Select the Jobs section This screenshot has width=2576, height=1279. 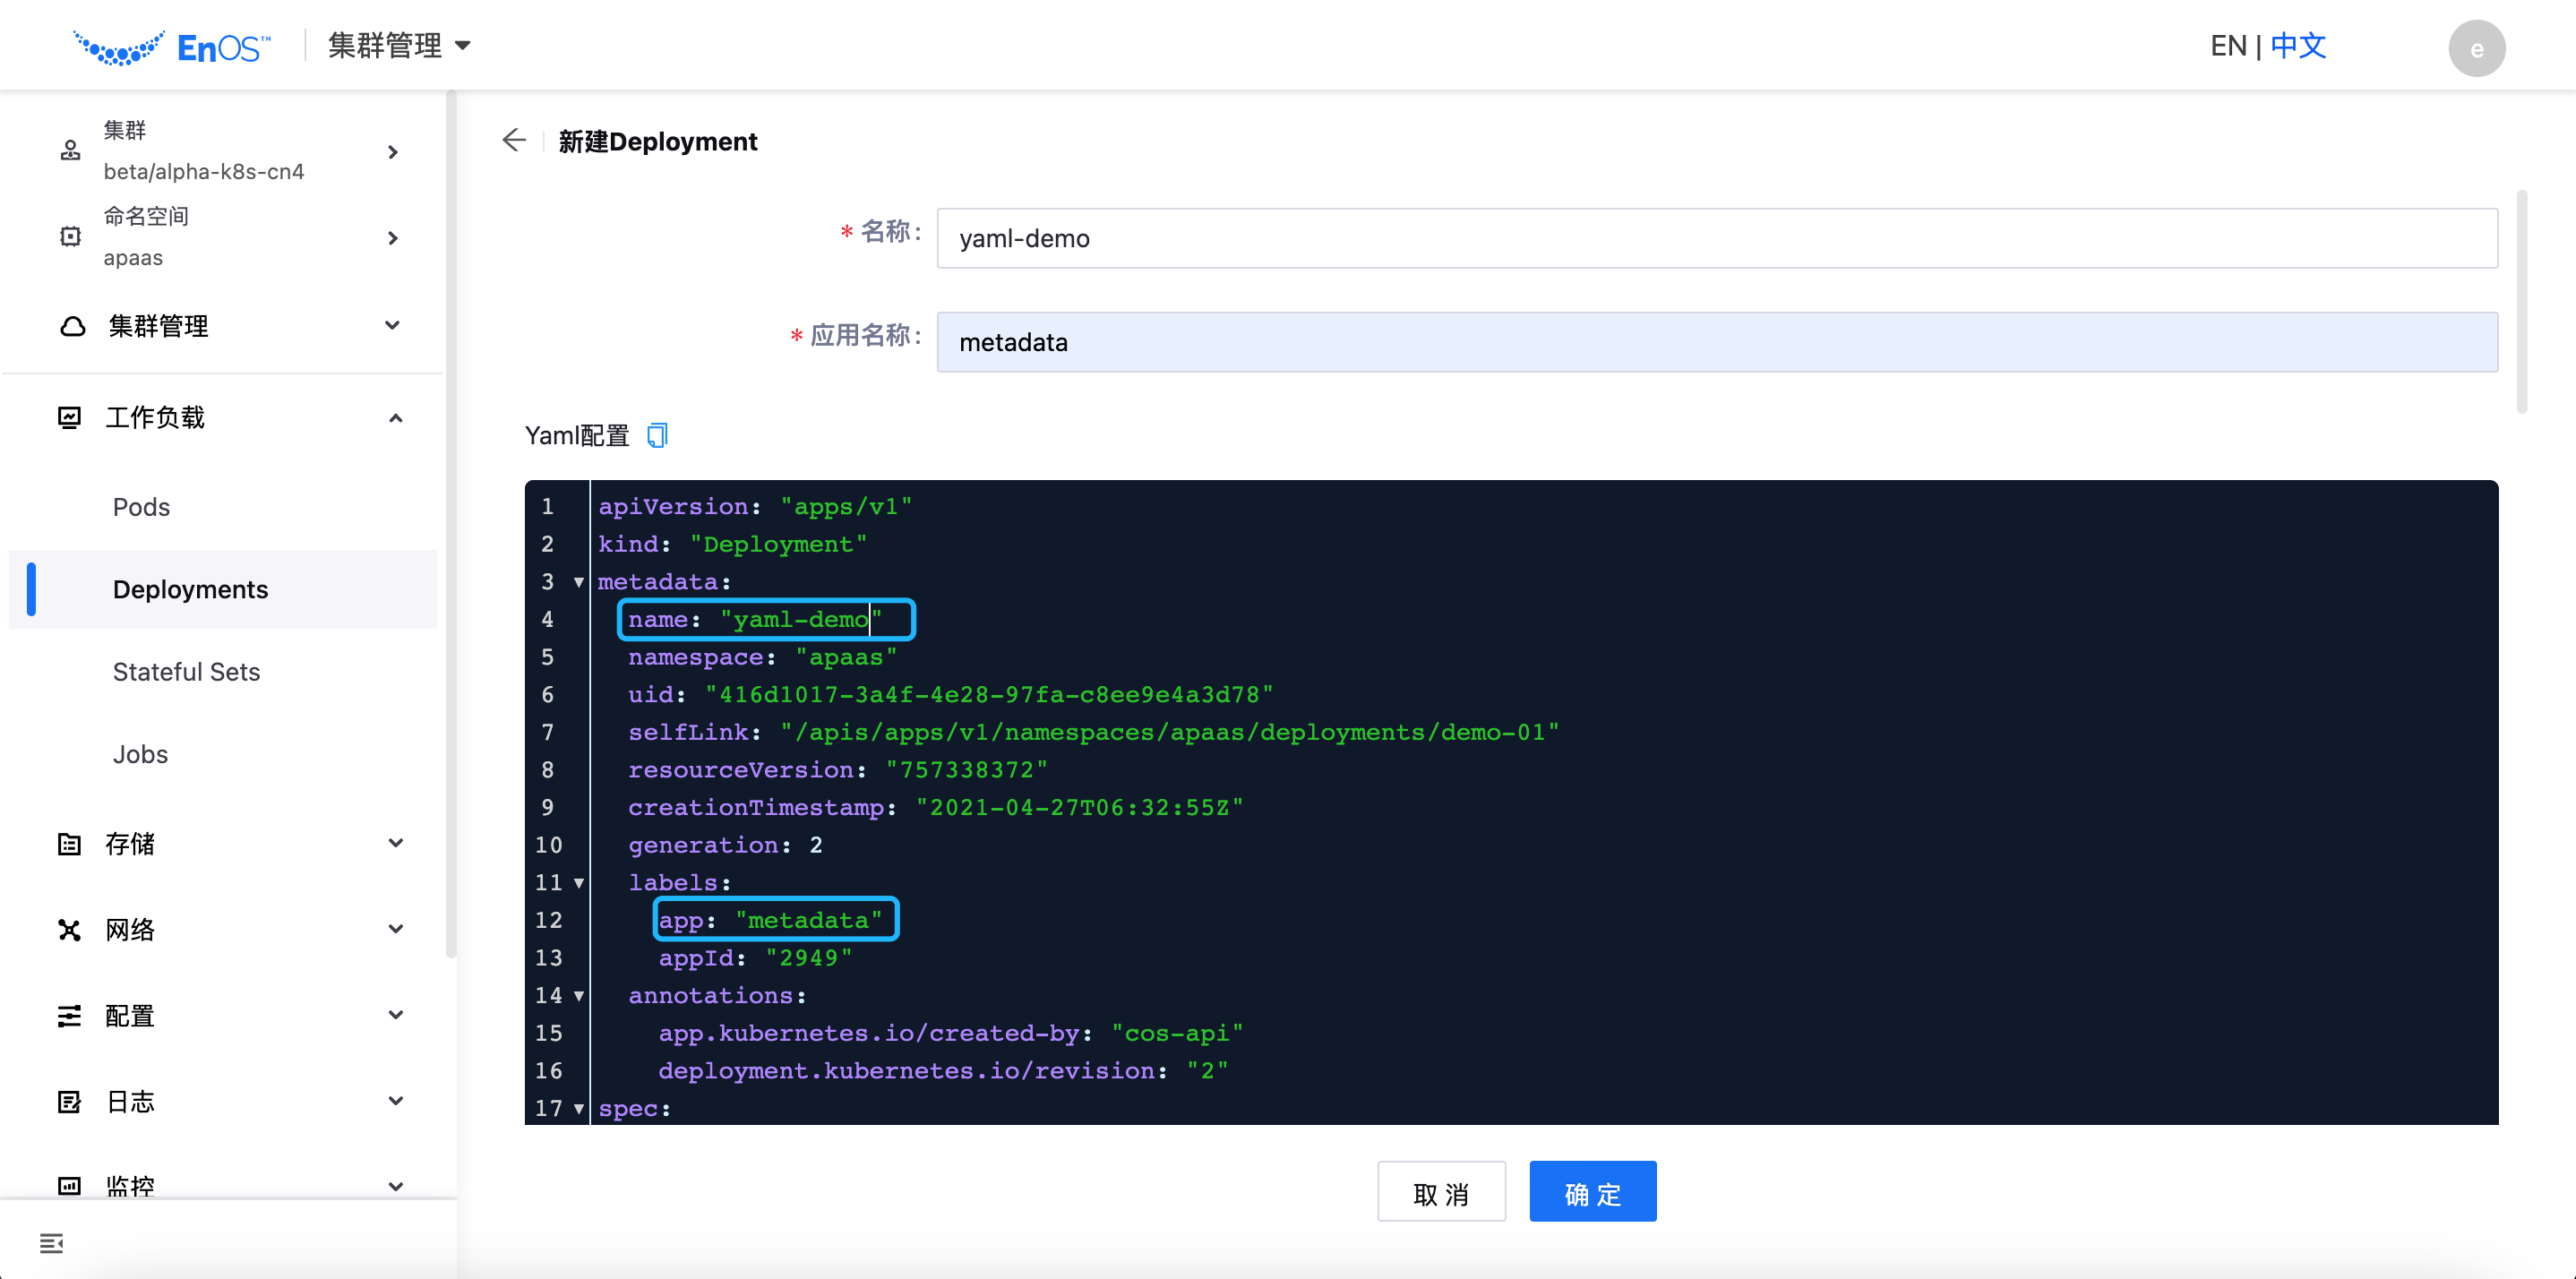(x=140, y=754)
